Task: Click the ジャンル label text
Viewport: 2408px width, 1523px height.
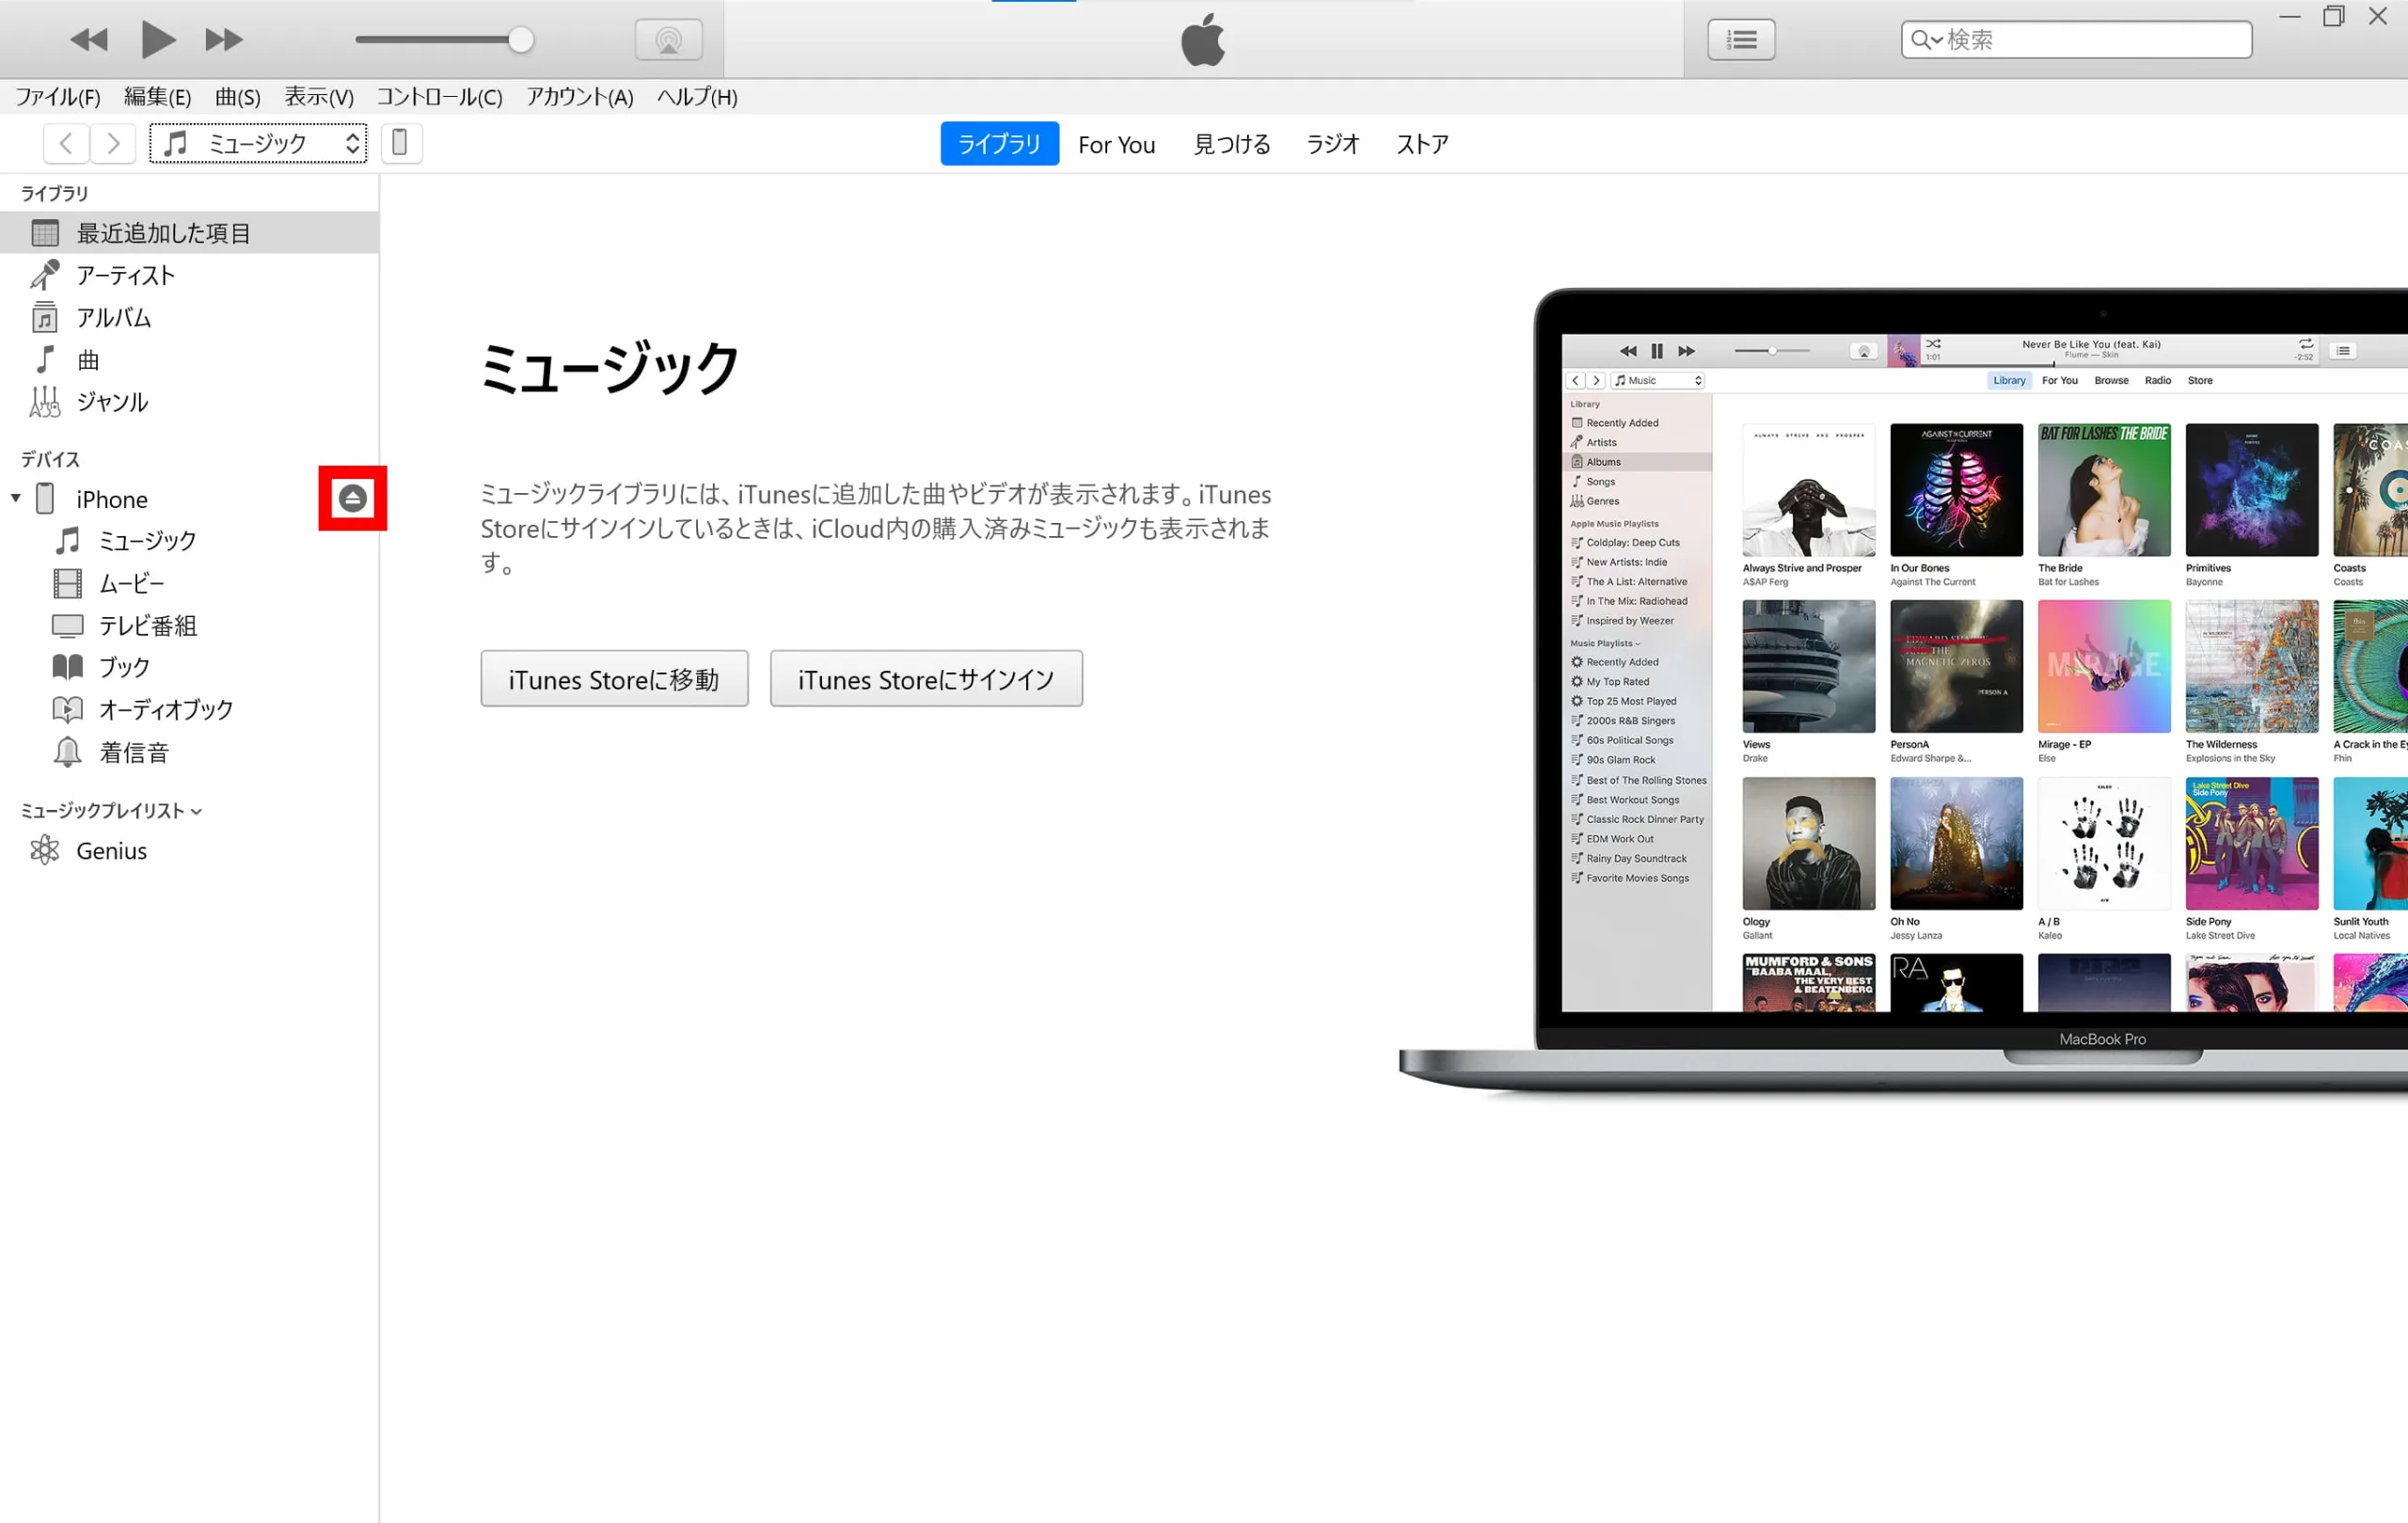Action: (x=113, y=402)
